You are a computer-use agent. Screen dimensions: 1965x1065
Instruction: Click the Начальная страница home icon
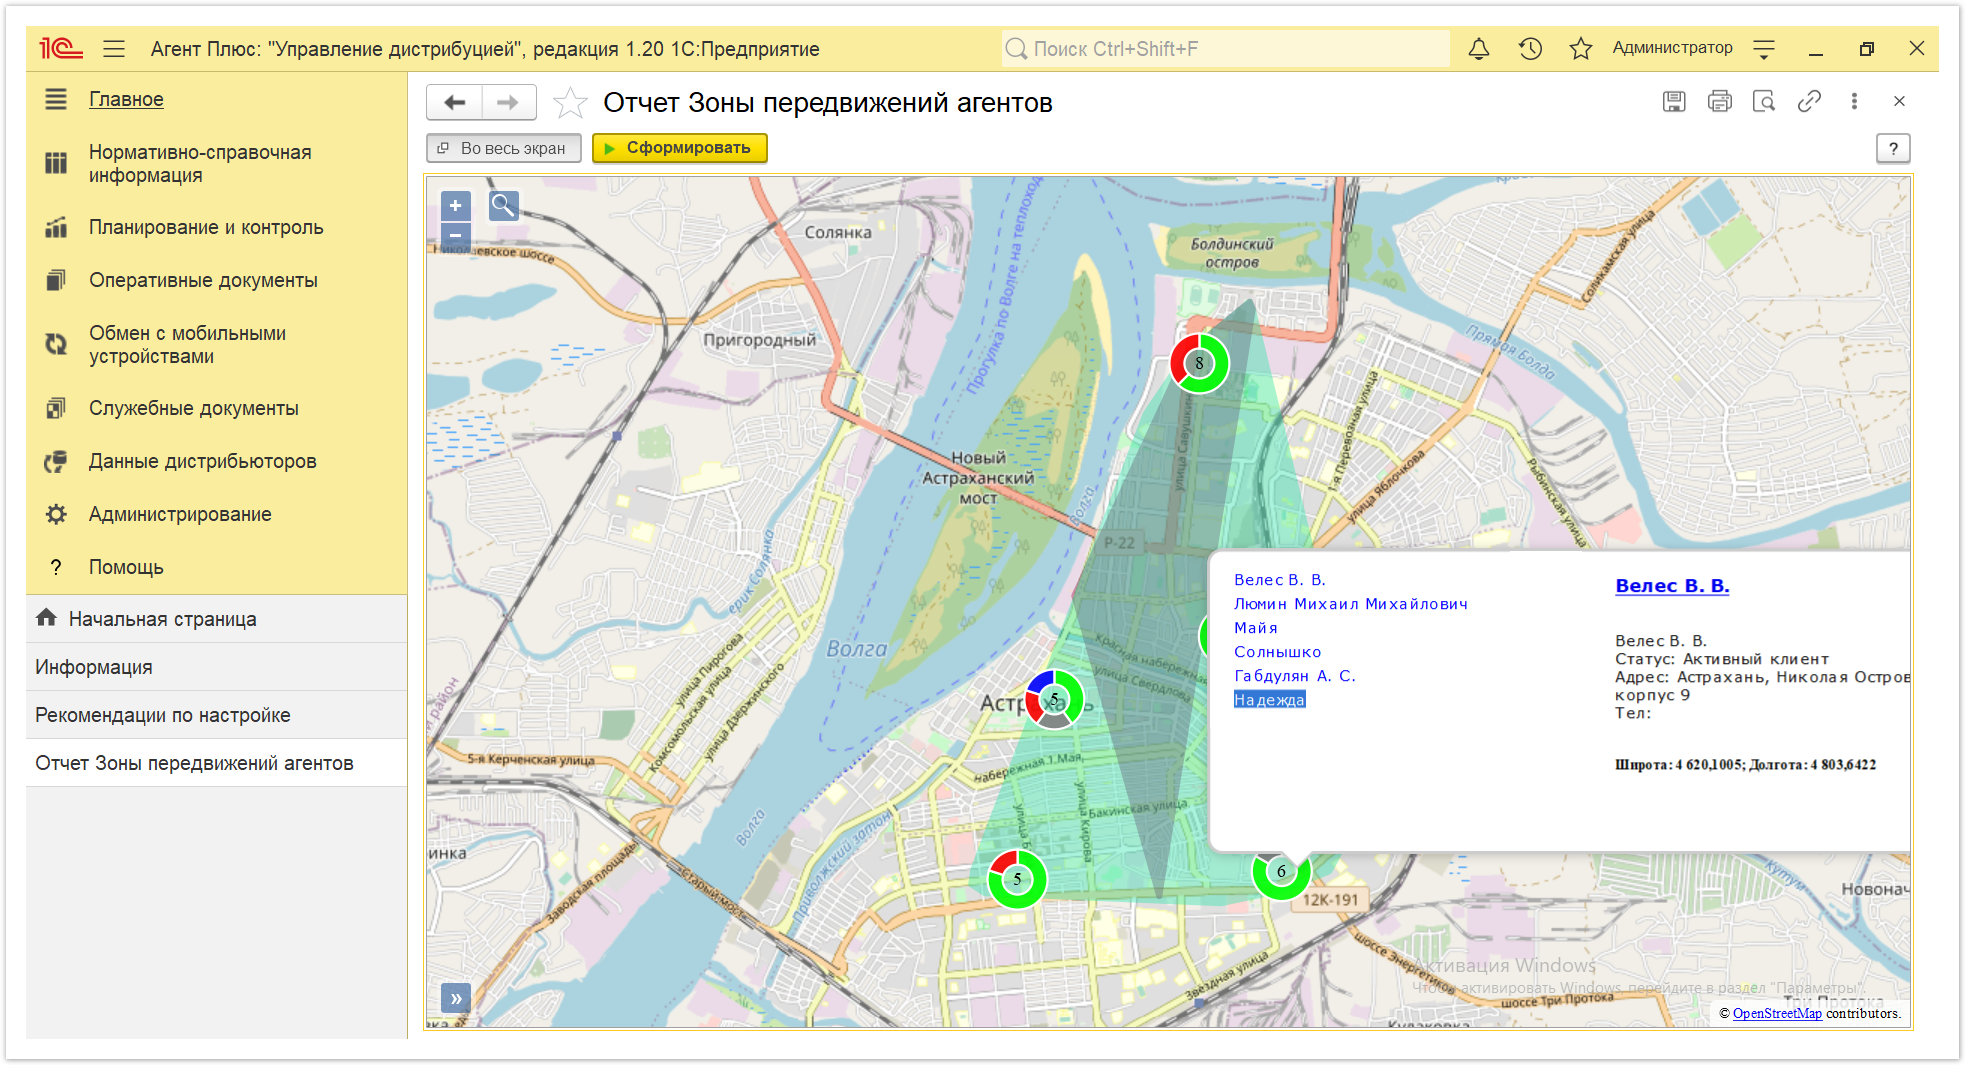point(46,618)
